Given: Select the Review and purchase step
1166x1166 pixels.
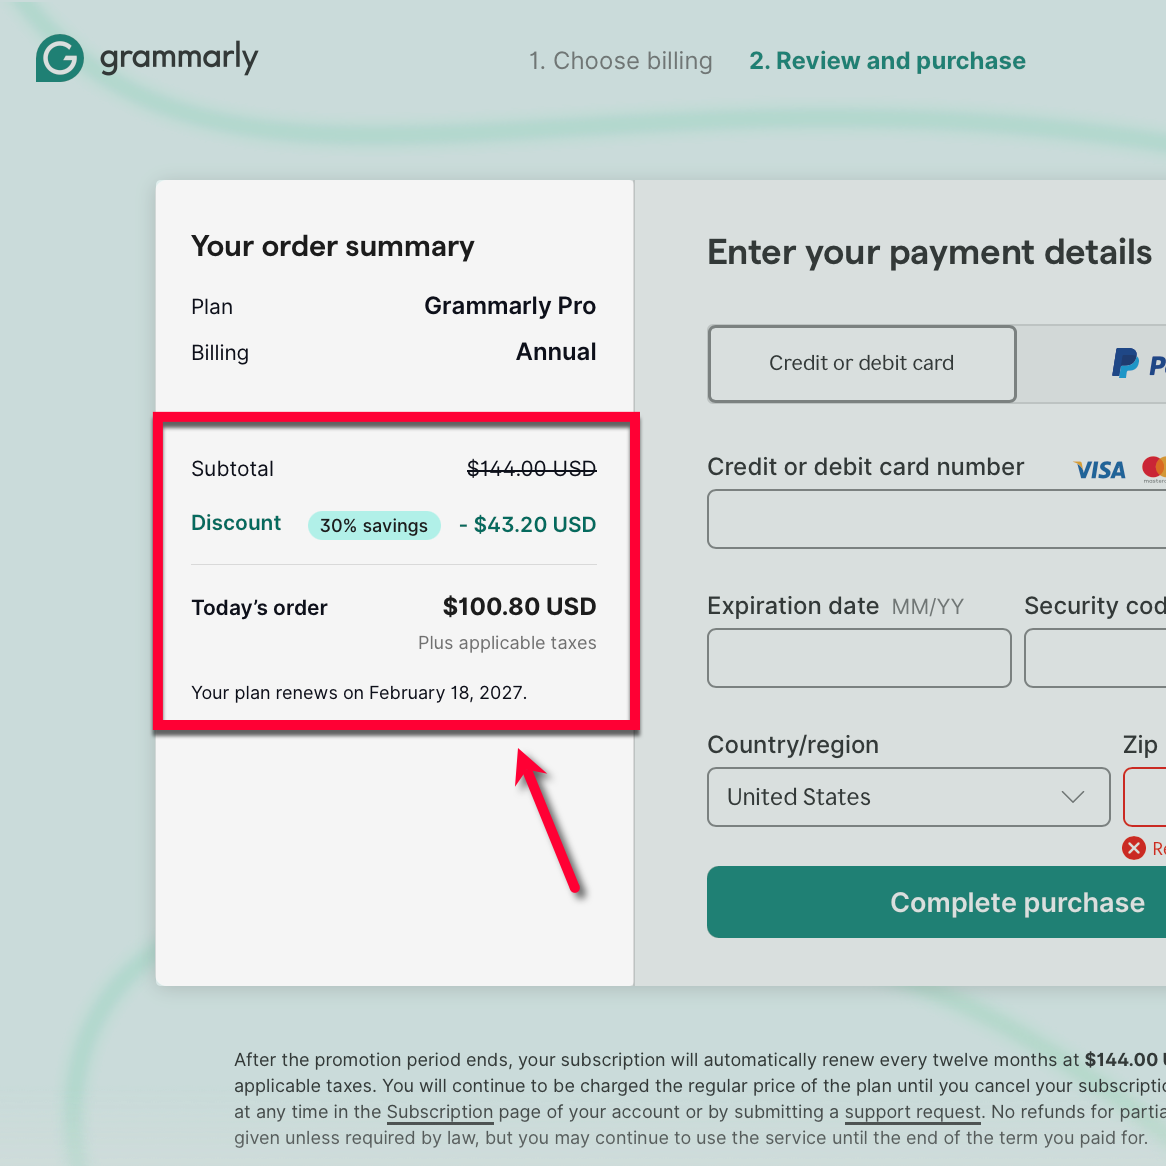Looking at the screenshot, I should (887, 61).
